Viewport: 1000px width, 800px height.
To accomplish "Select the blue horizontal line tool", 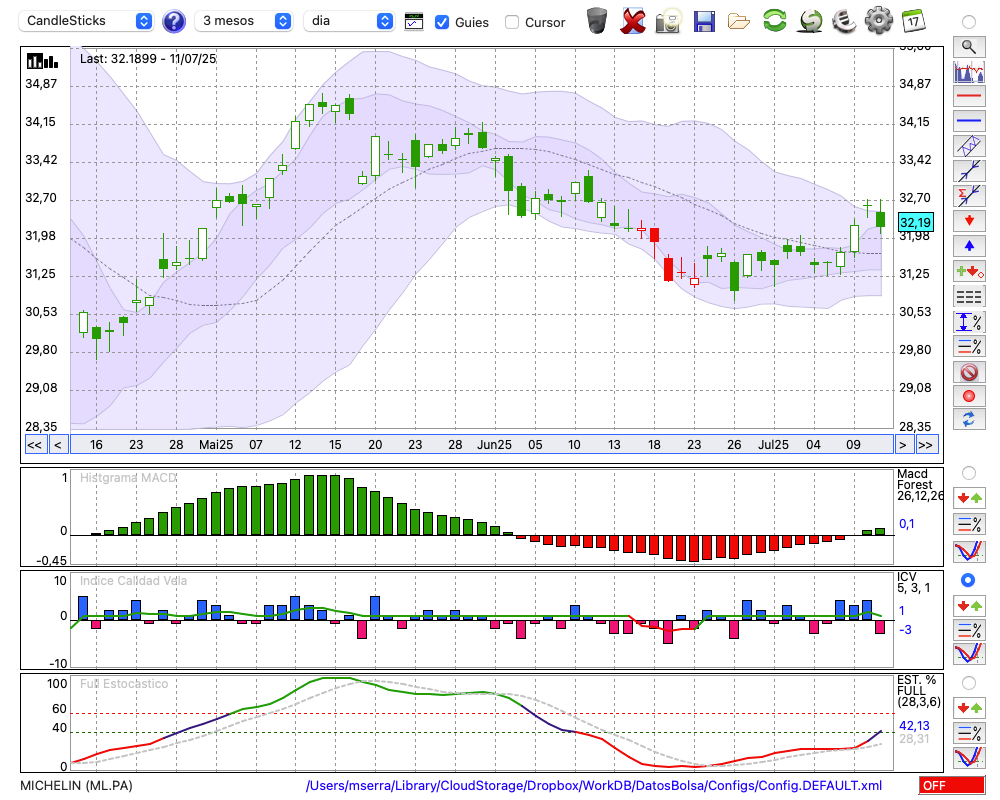I will point(969,121).
